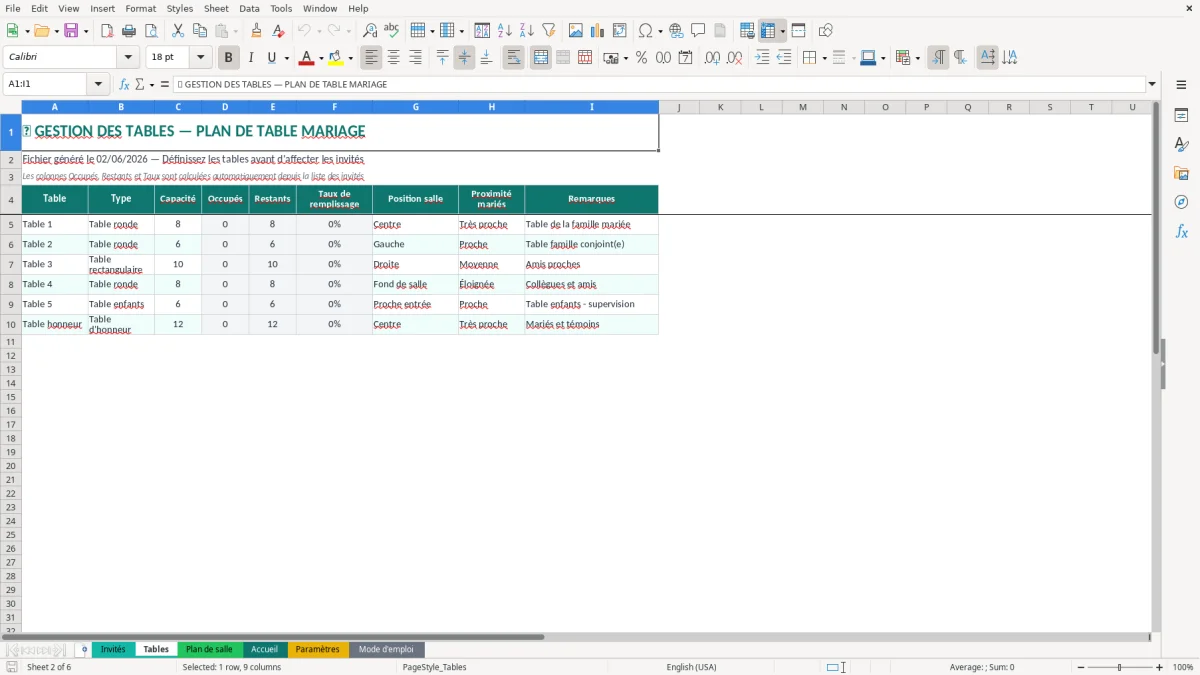Viewport: 1200px width, 675px height.
Task: Set Align Left
Action: [371, 58]
